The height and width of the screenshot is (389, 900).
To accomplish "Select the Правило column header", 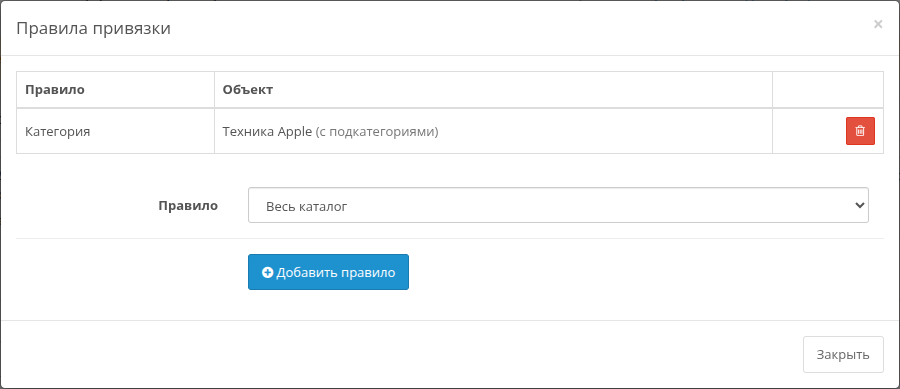I will coord(55,90).
